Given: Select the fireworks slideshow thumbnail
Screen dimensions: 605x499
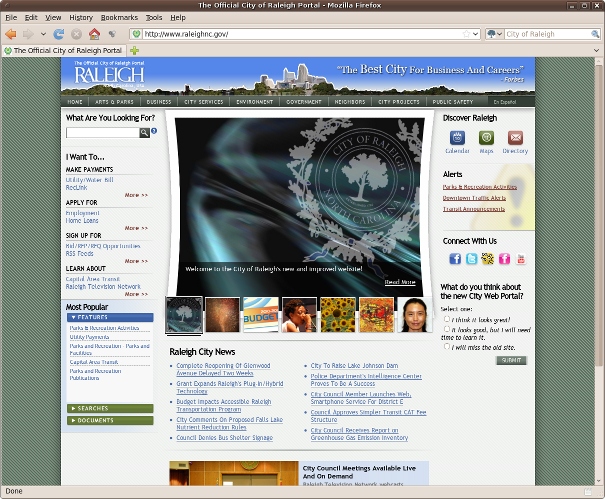Looking at the screenshot, I should tap(222, 315).
